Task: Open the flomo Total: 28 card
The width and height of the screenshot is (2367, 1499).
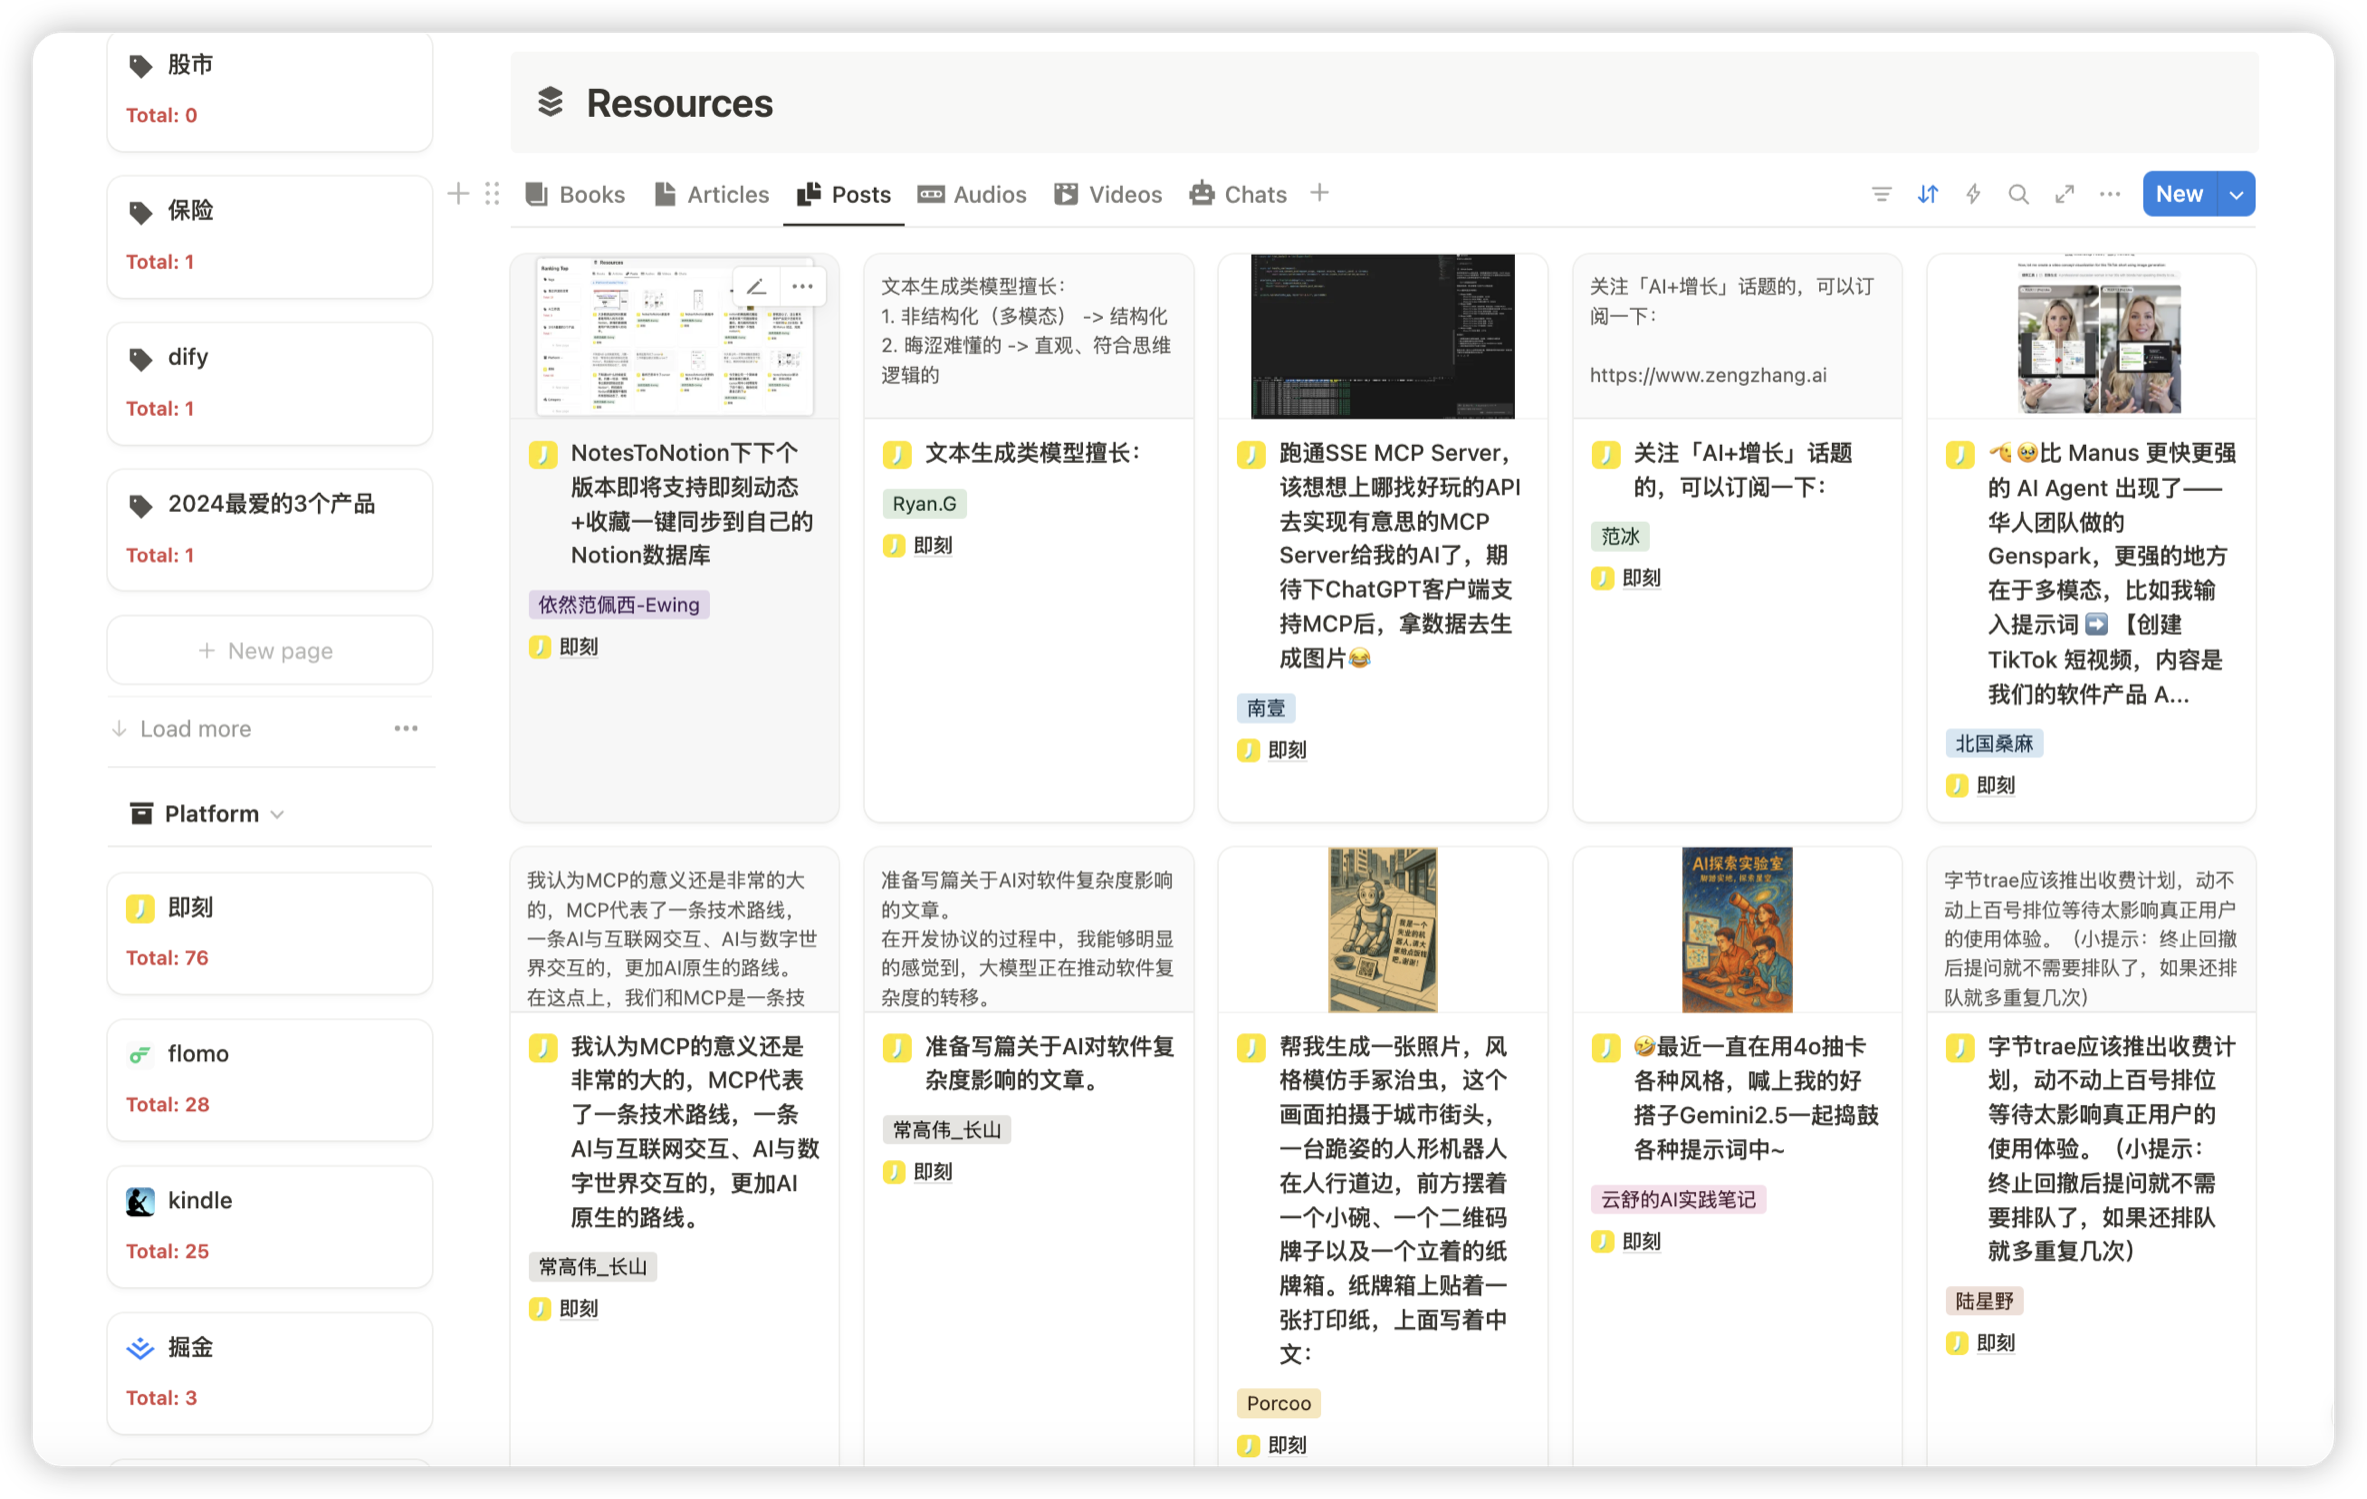Action: click(269, 1080)
